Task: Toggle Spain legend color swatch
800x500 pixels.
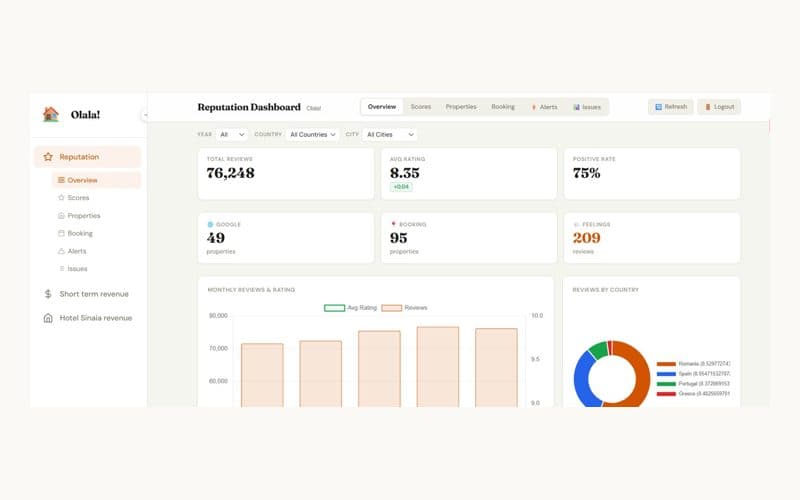Action: click(666, 374)
